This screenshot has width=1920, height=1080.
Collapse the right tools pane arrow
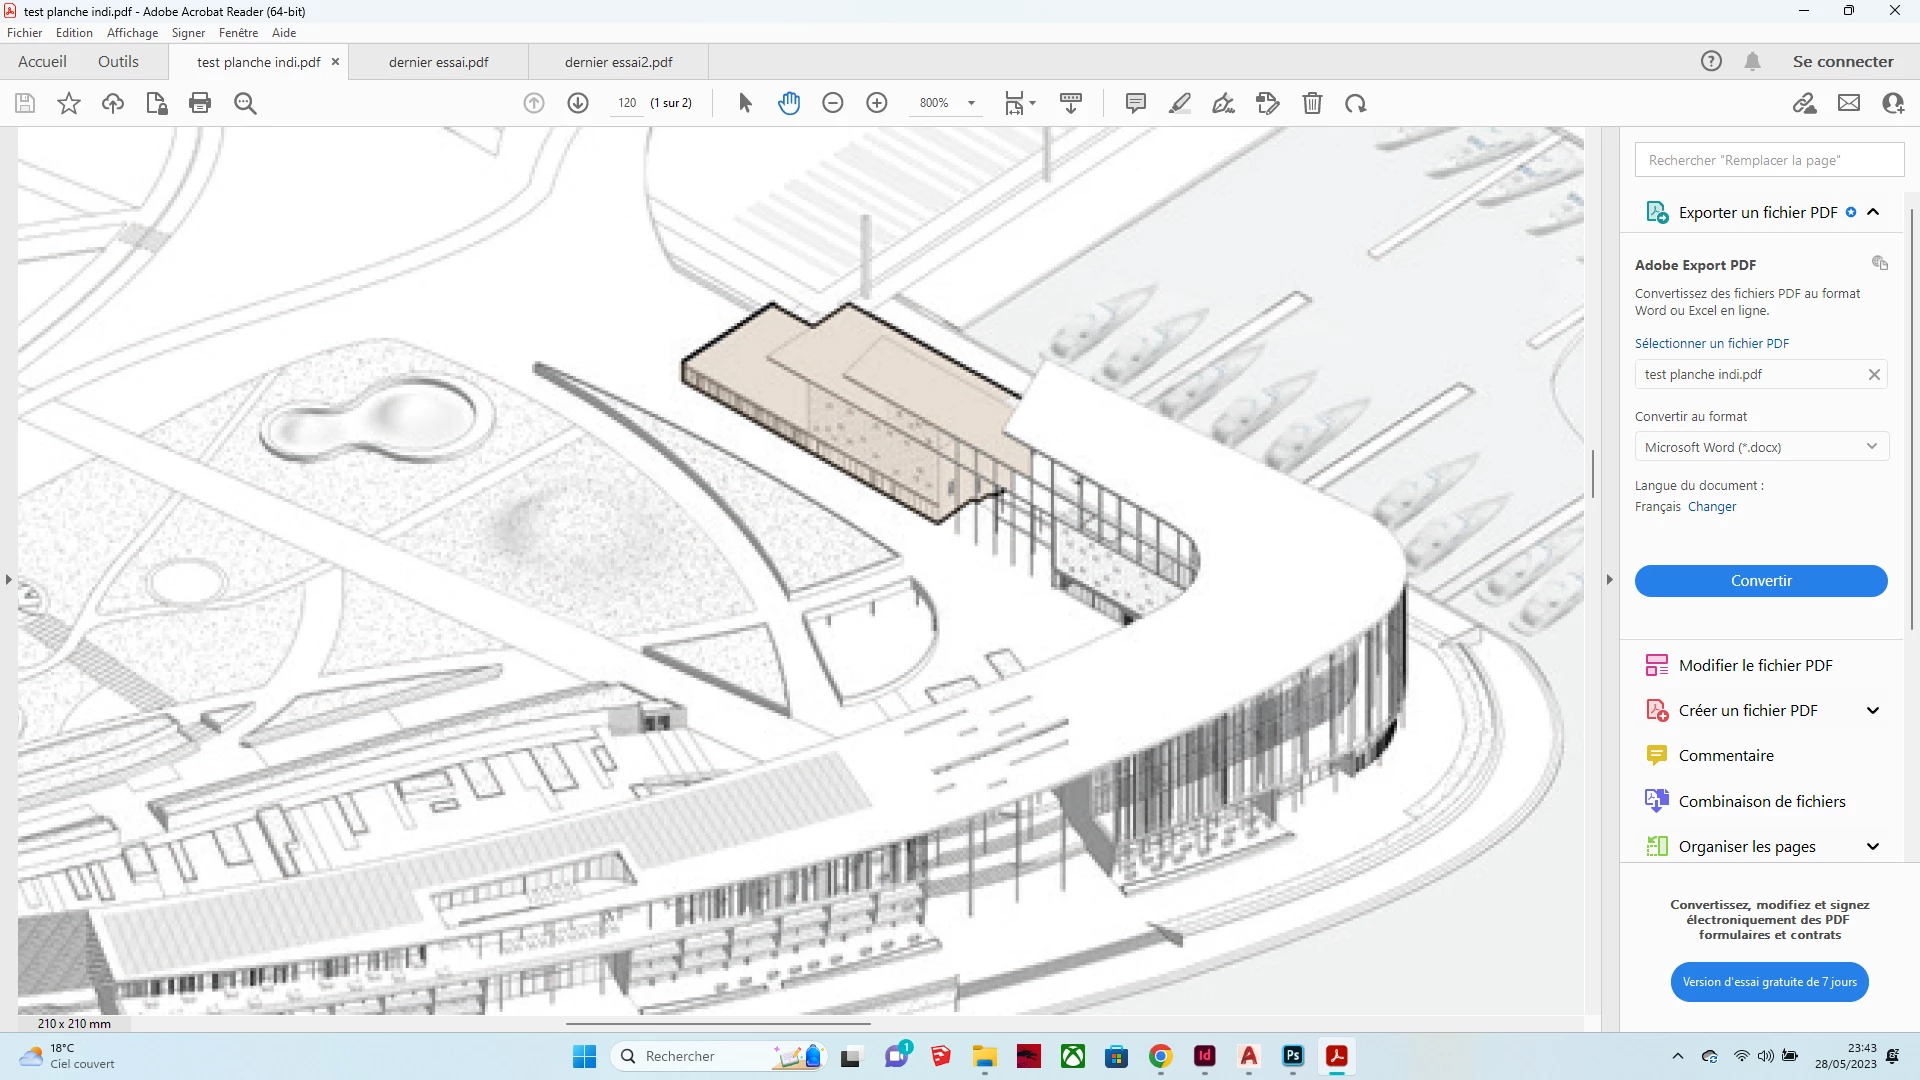[x=1609, y=580]
